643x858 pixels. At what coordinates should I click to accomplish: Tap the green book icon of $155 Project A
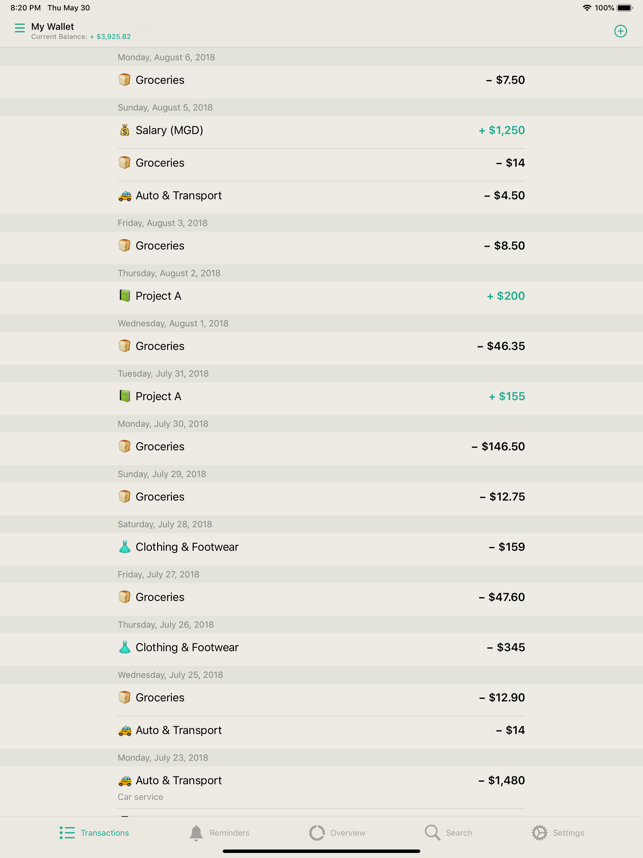[125, 396]
